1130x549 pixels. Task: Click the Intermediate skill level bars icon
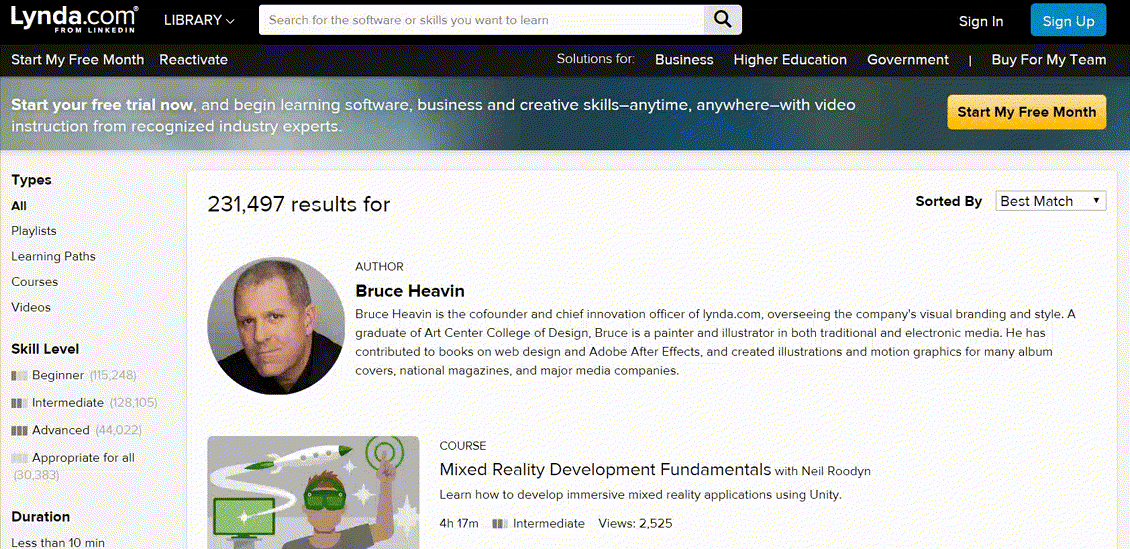19,403
